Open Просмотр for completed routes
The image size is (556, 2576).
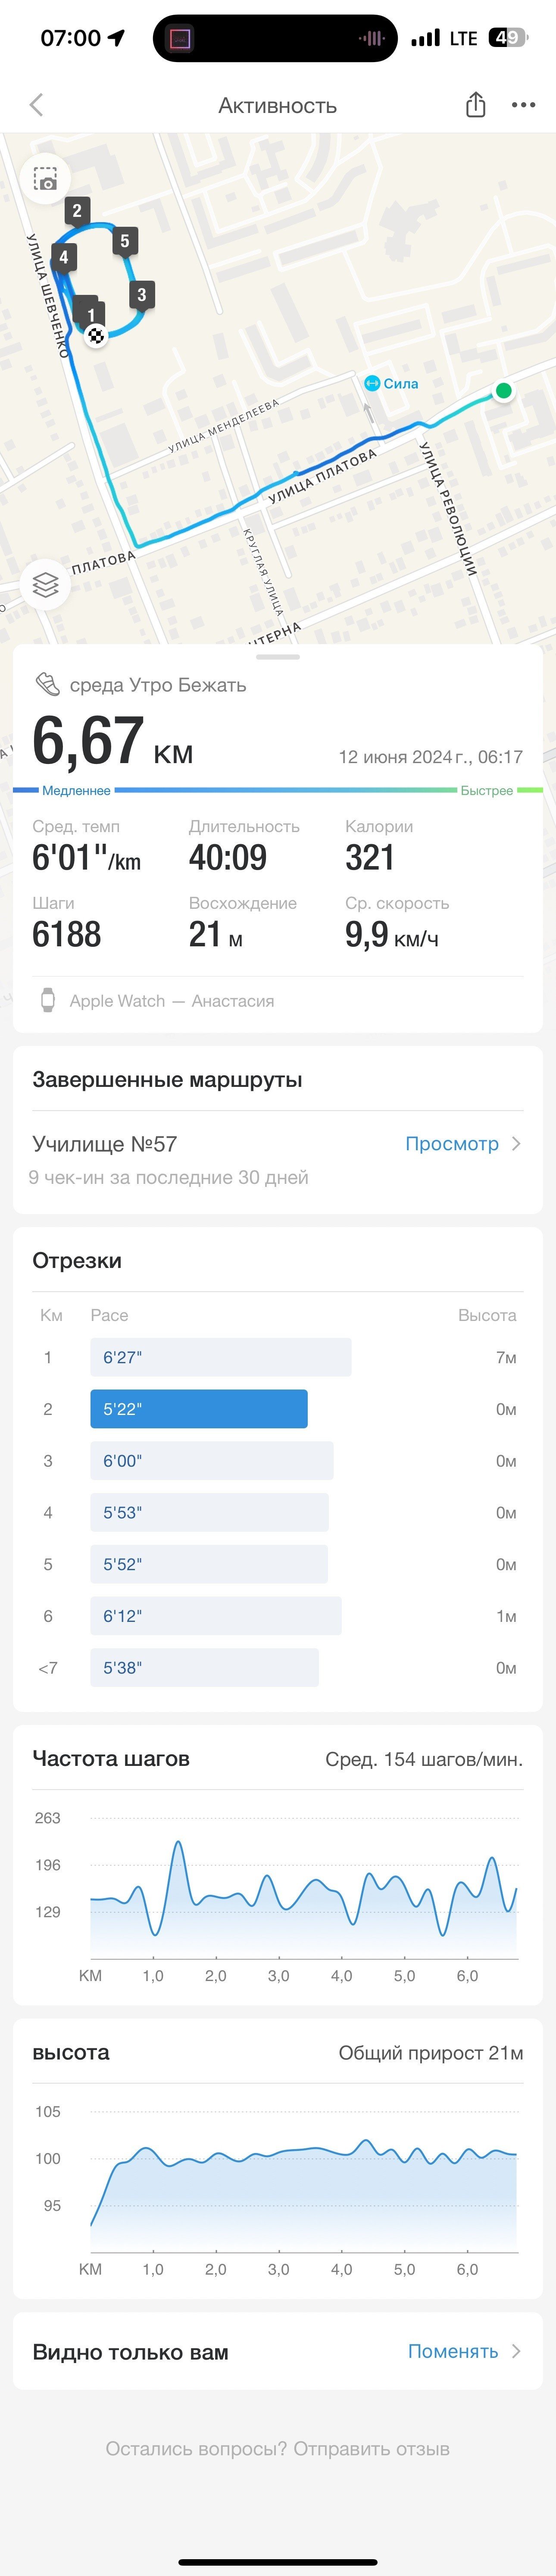click(452, 1143)
